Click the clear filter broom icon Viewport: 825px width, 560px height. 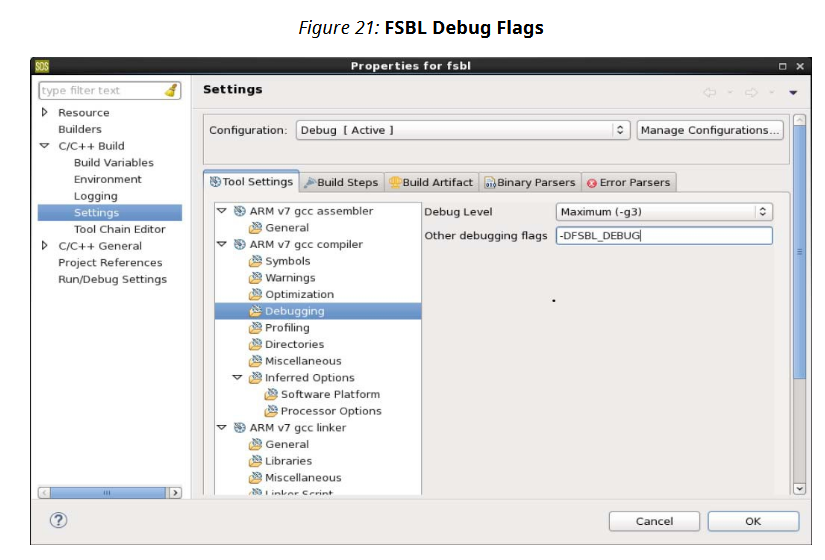(x=171, y=91)
